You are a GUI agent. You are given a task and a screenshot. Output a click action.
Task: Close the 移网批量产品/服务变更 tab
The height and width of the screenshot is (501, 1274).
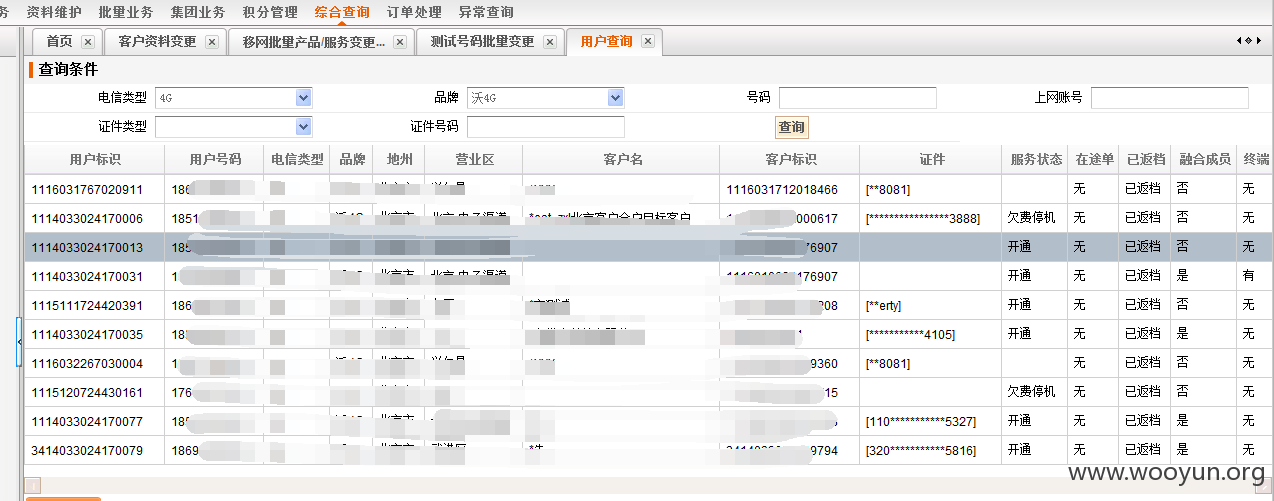[399, 42]
